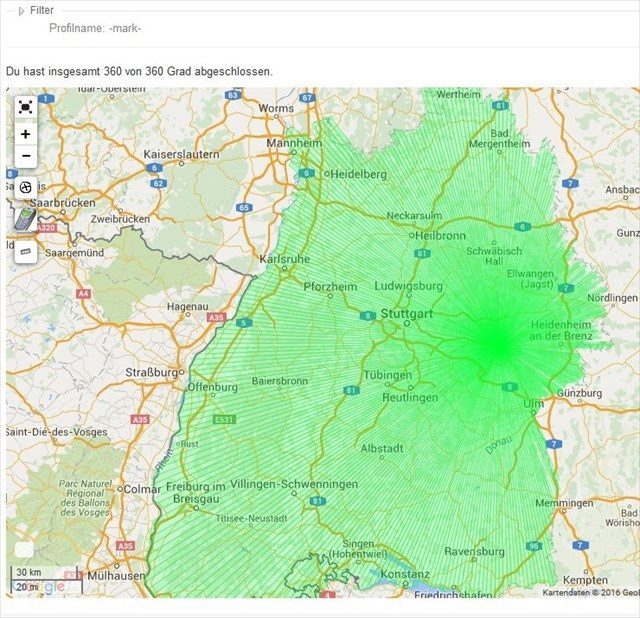
Task: Click the A4 road shield
Action: (83, 293)
